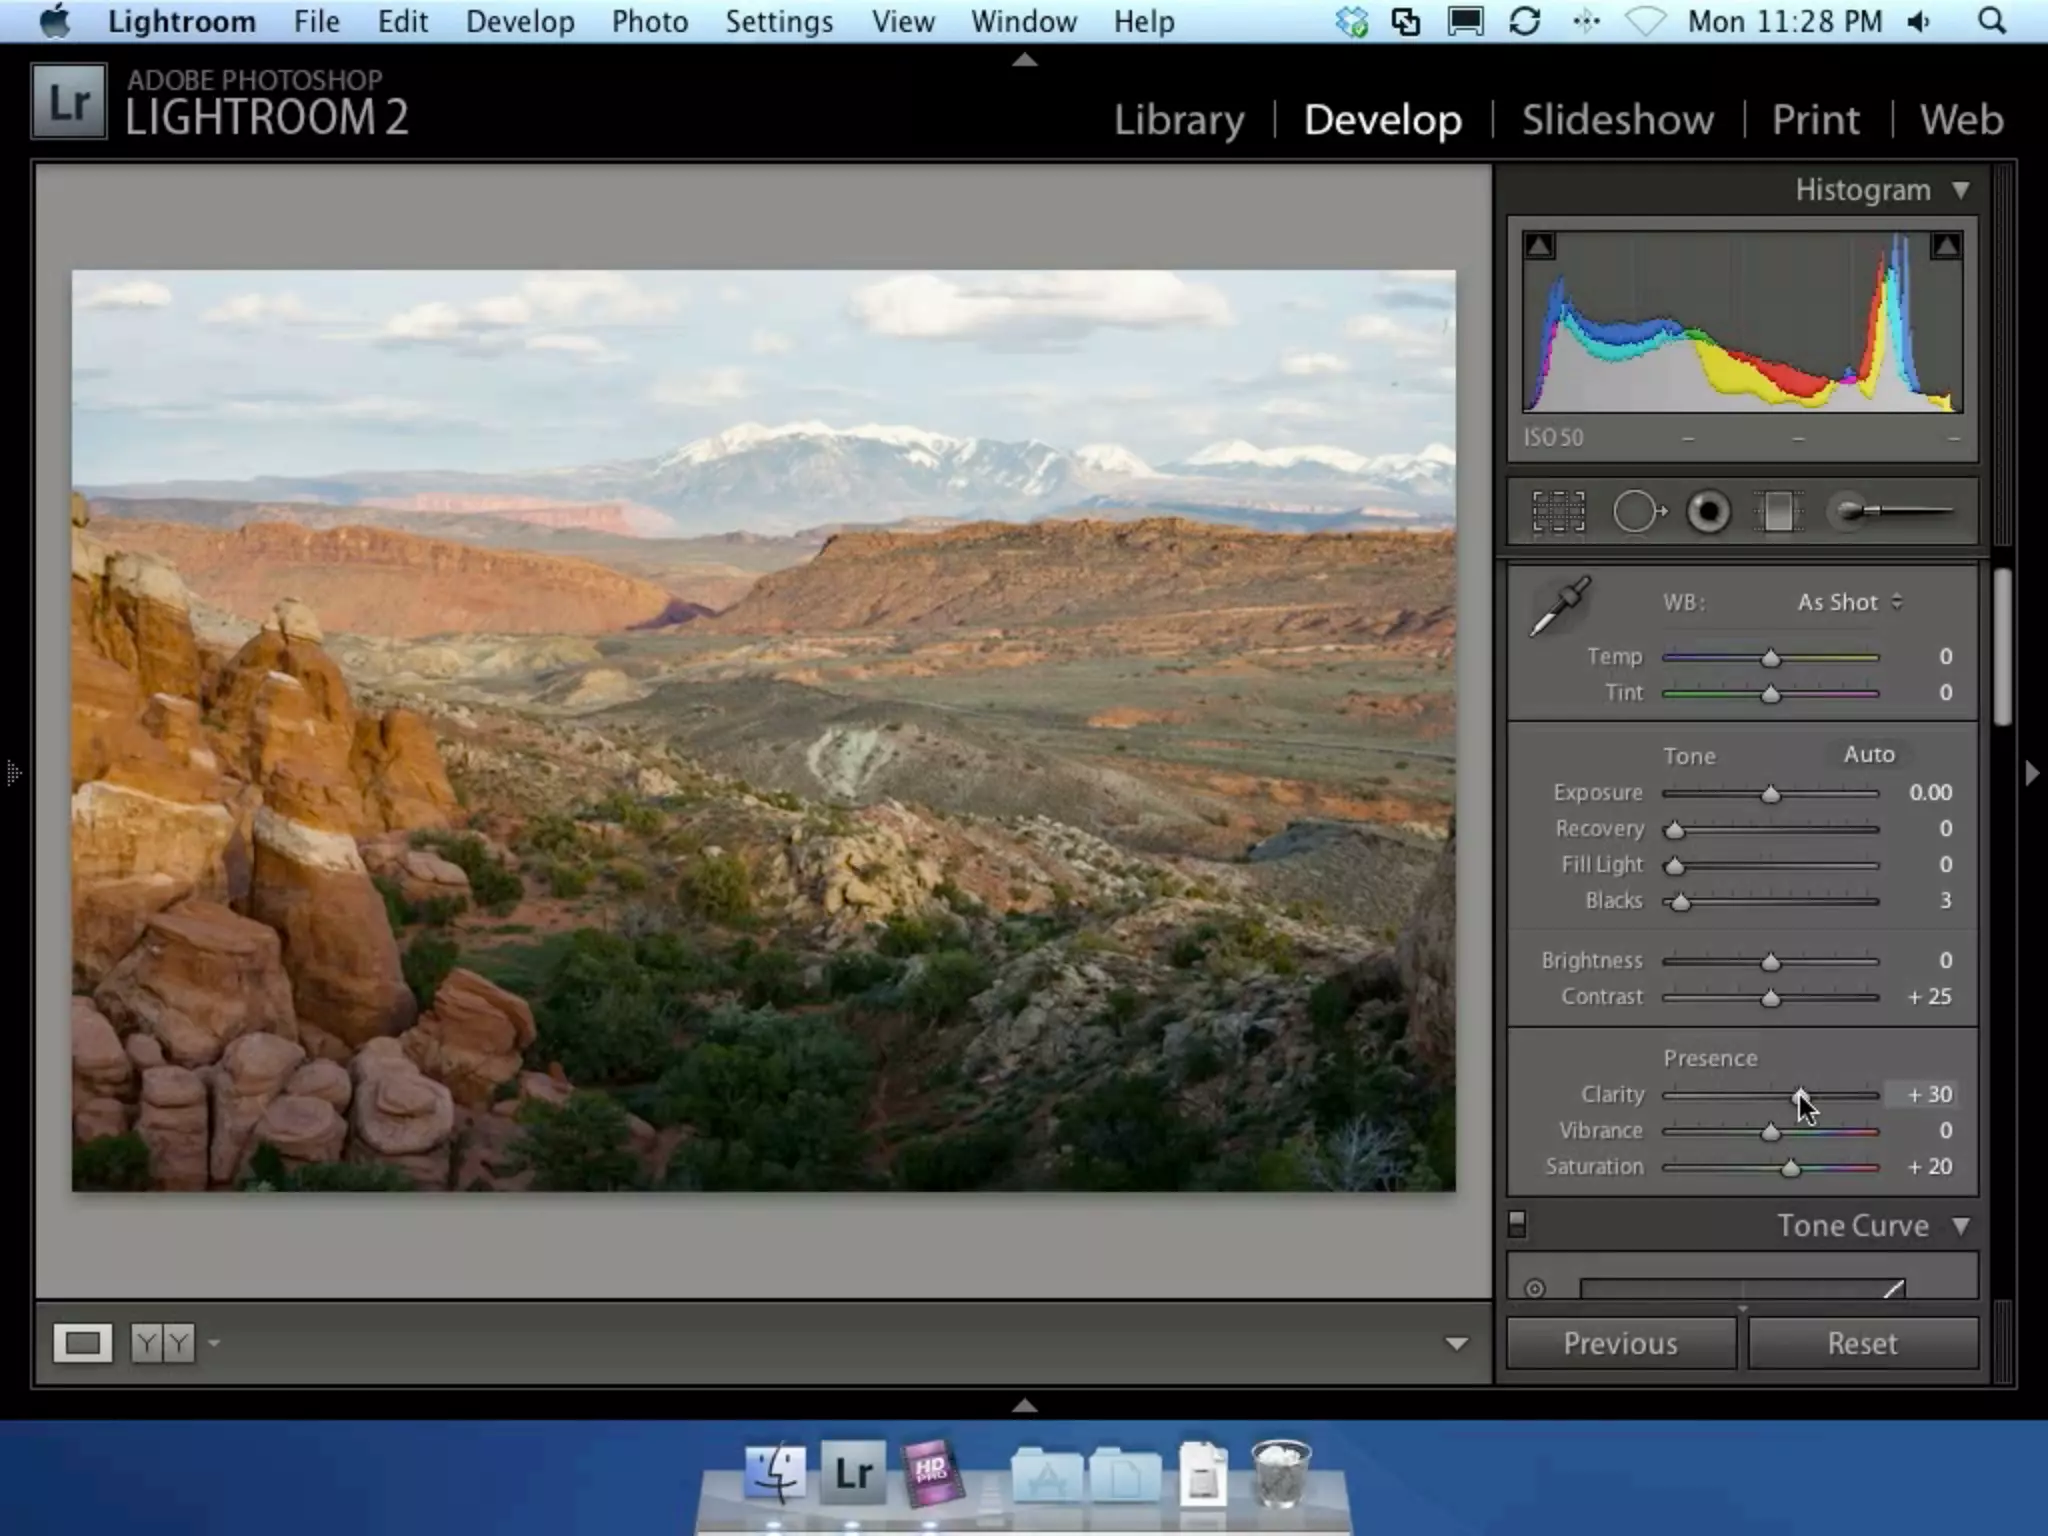Screen dimensions: 2048x1536
Task: Switch to Loupe view mode
Action: (x=82, y=1343)
